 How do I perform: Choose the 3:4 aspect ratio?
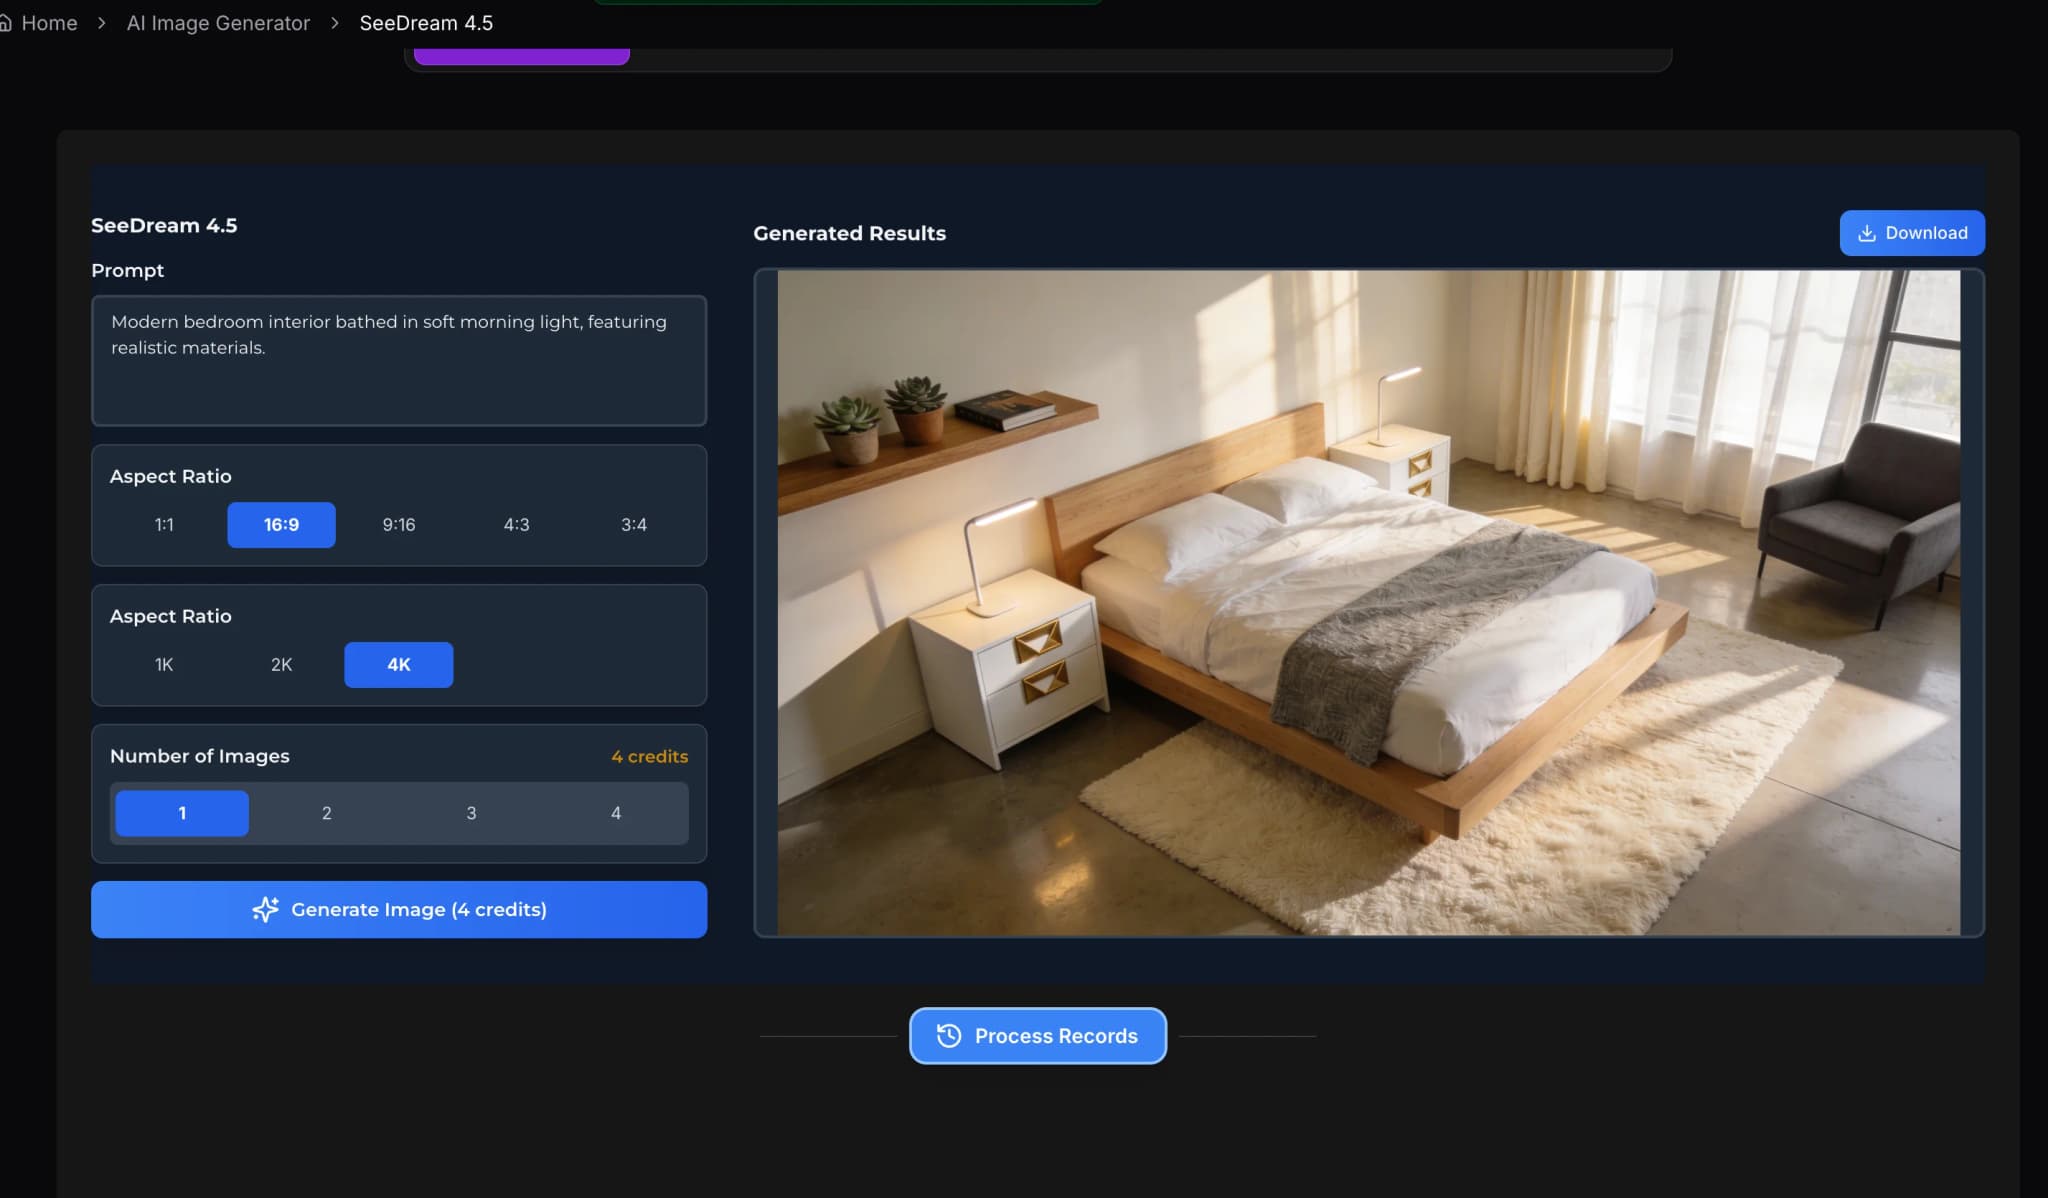(x=633, y=525)
